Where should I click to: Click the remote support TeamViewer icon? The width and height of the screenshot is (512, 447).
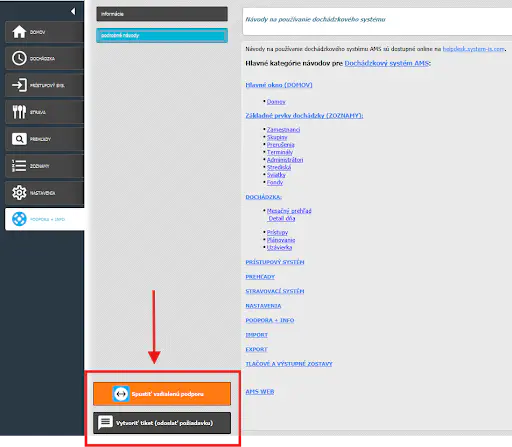point(121,394)
